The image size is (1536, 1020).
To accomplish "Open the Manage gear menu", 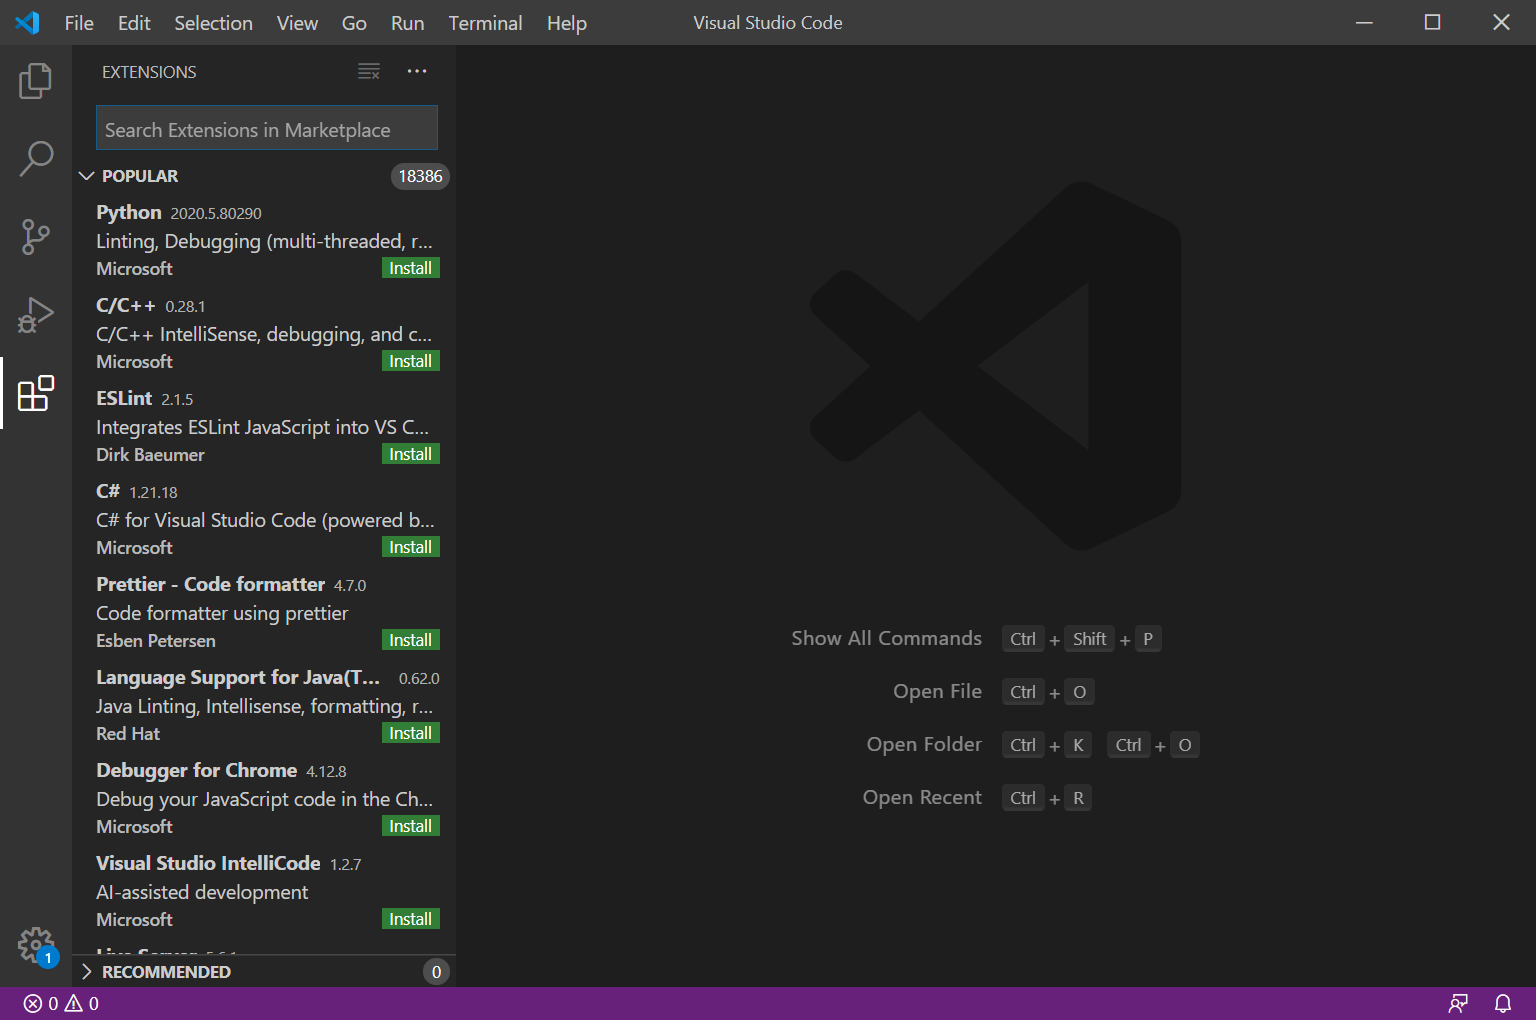I will (36, 945).
